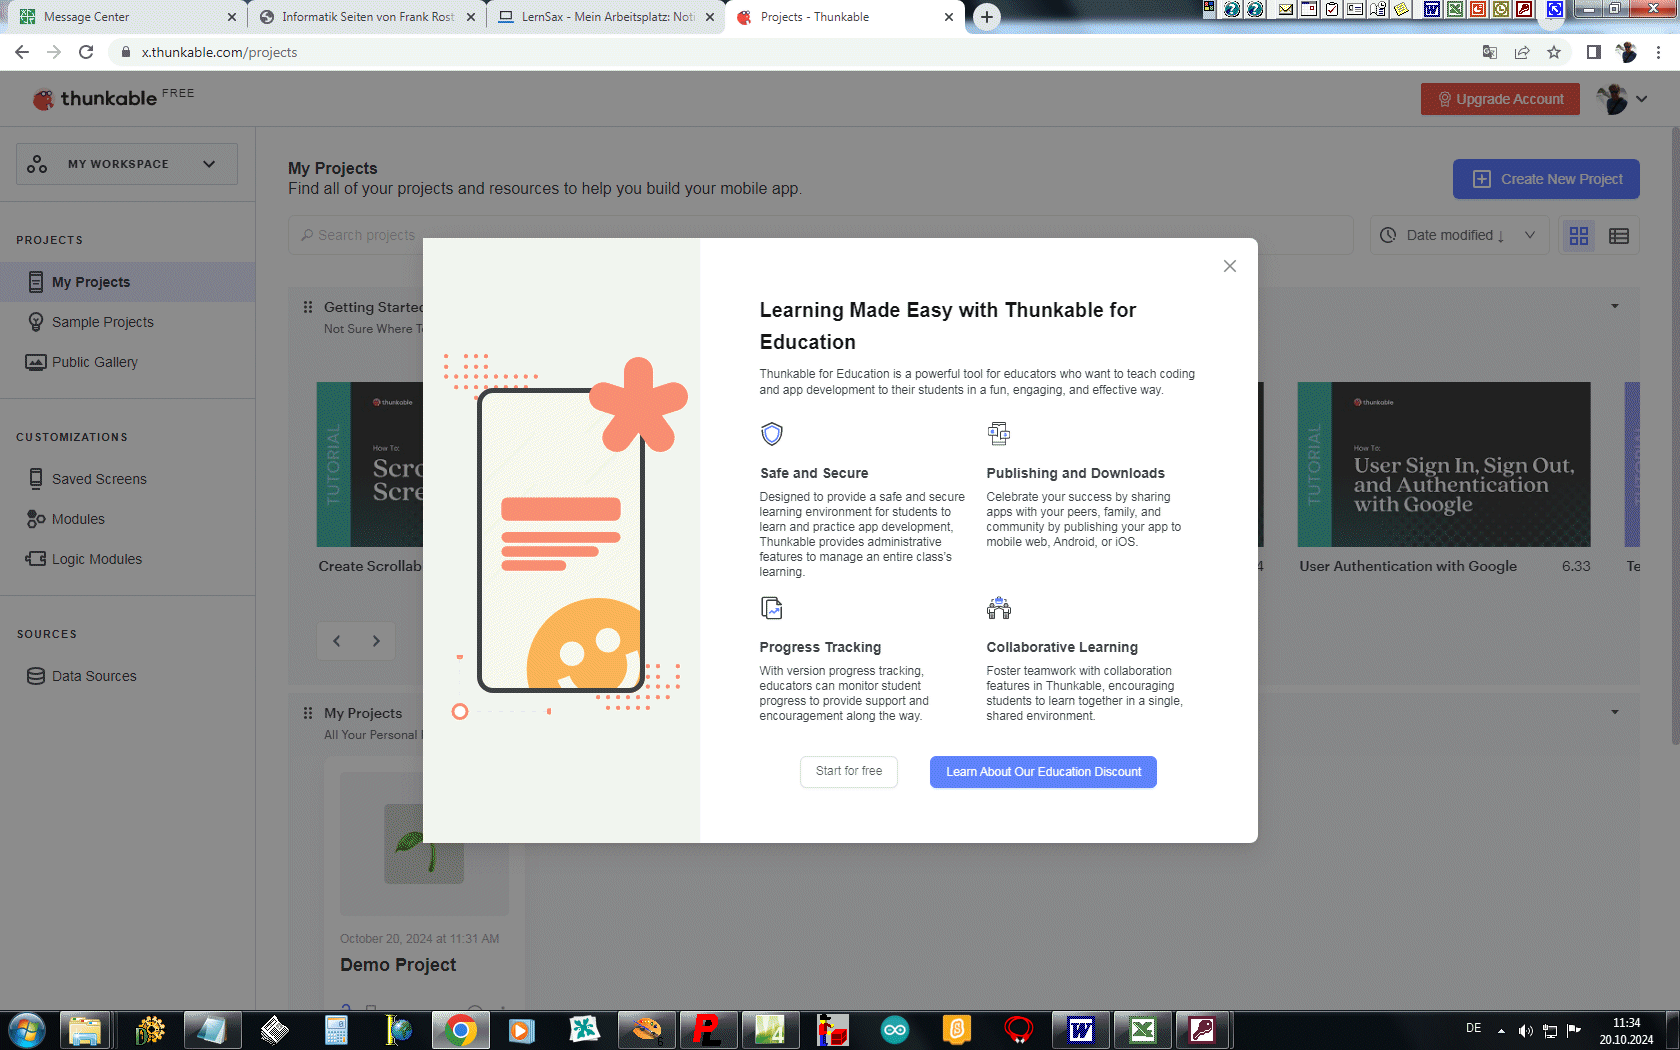Click the browser forward button
This screenshot has width=1680, height=1050.
(54, 52)
